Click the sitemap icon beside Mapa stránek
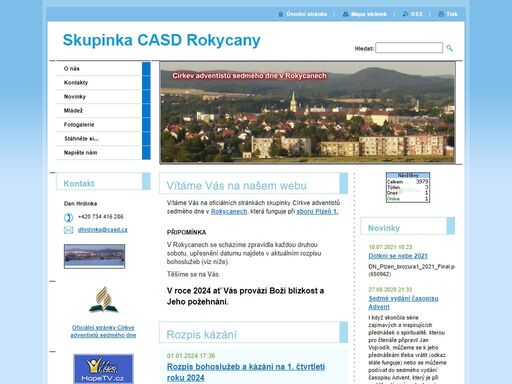The image size is (512, 384). tap(346, 14)
